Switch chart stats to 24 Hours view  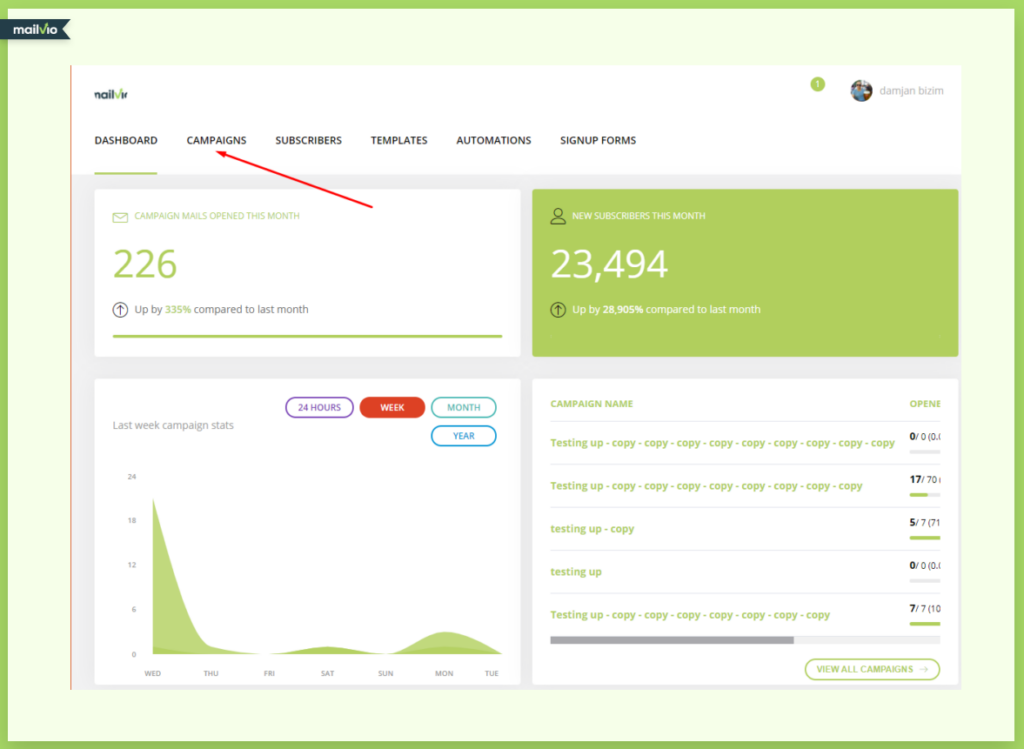tap(319, 407)
